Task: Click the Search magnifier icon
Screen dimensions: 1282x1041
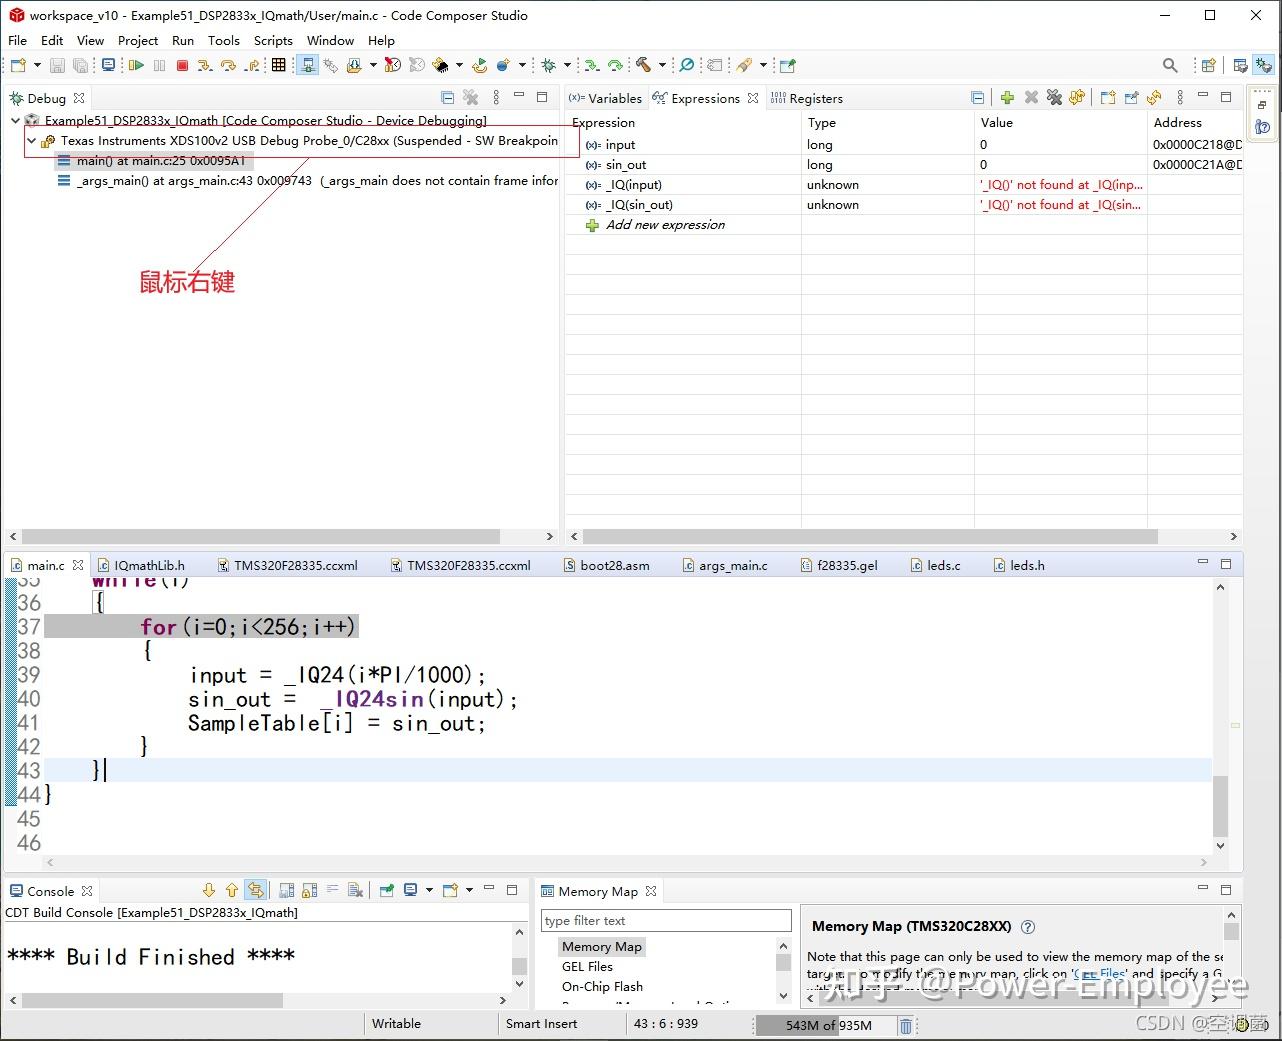Action: pos(1169,65)
